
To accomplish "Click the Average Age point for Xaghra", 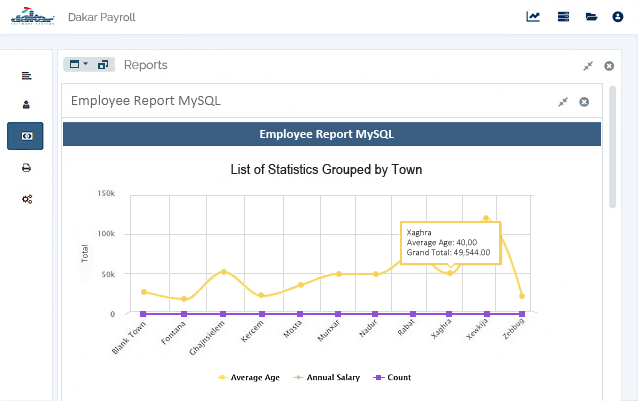I will pos(450,273).
